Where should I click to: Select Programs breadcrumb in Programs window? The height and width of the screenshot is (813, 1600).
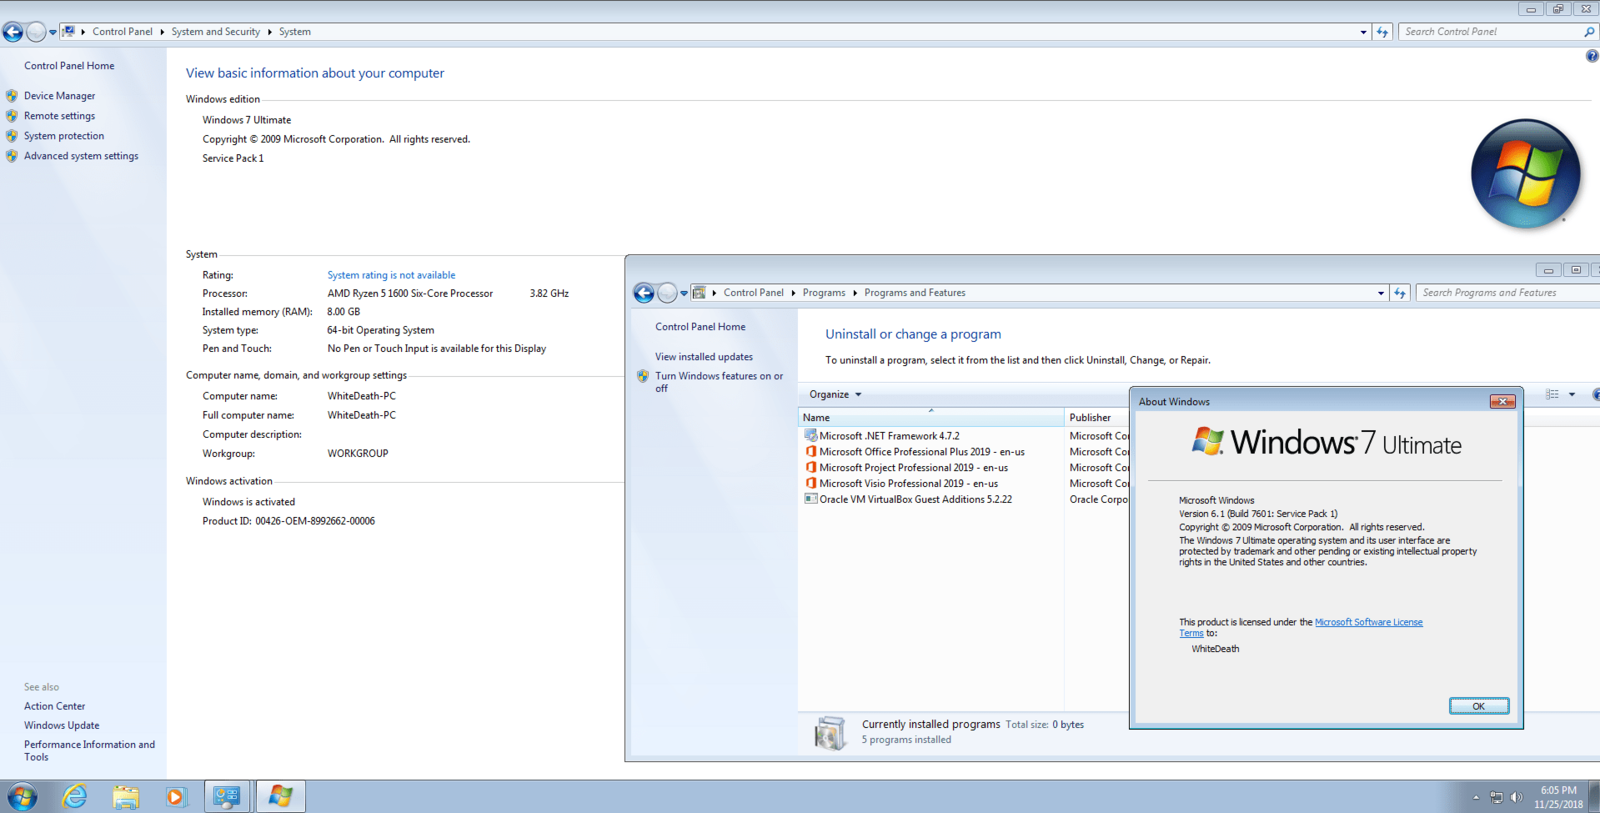pos(824,293)
